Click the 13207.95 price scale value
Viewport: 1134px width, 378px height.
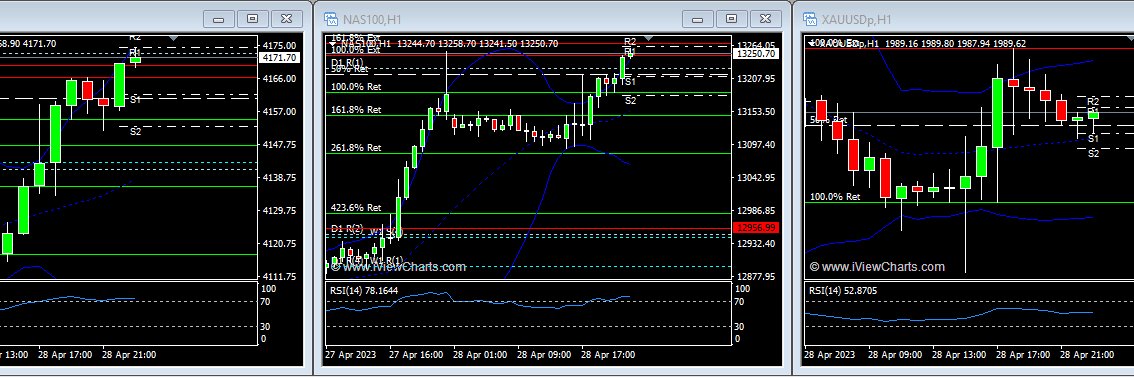click(x=755, y=78)
